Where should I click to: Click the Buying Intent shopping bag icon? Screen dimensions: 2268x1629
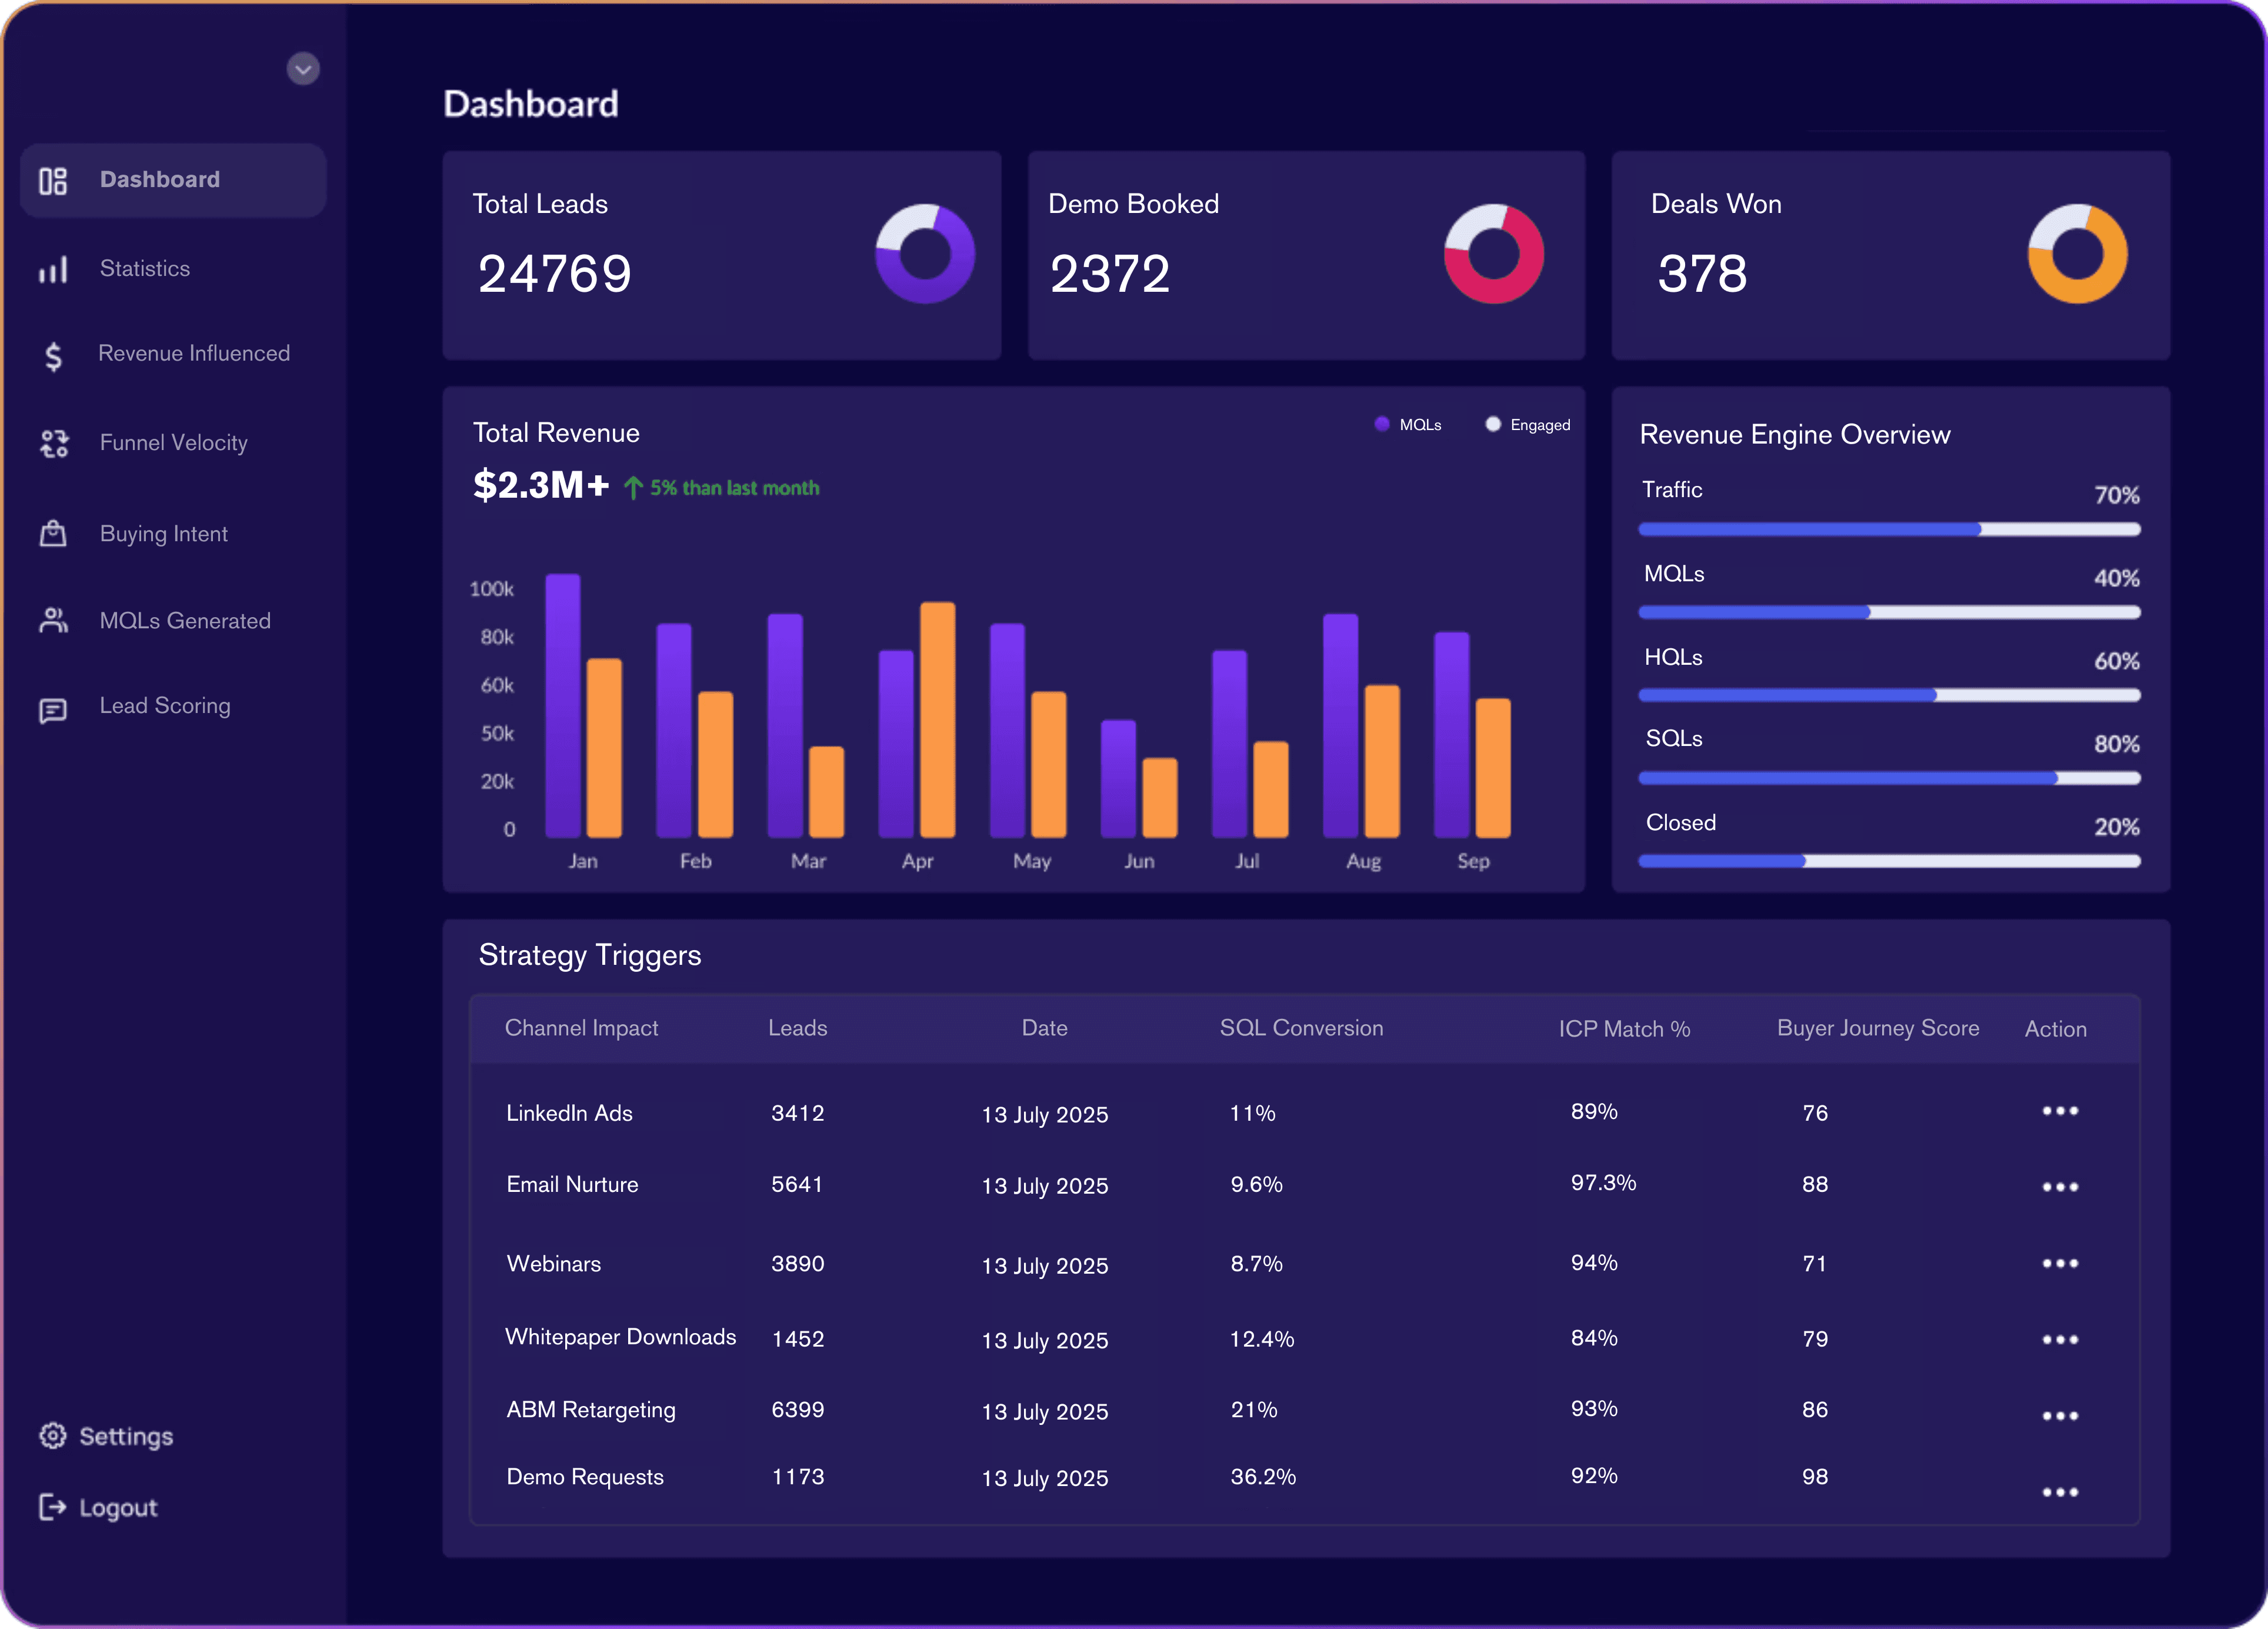(x=53, y=534)
